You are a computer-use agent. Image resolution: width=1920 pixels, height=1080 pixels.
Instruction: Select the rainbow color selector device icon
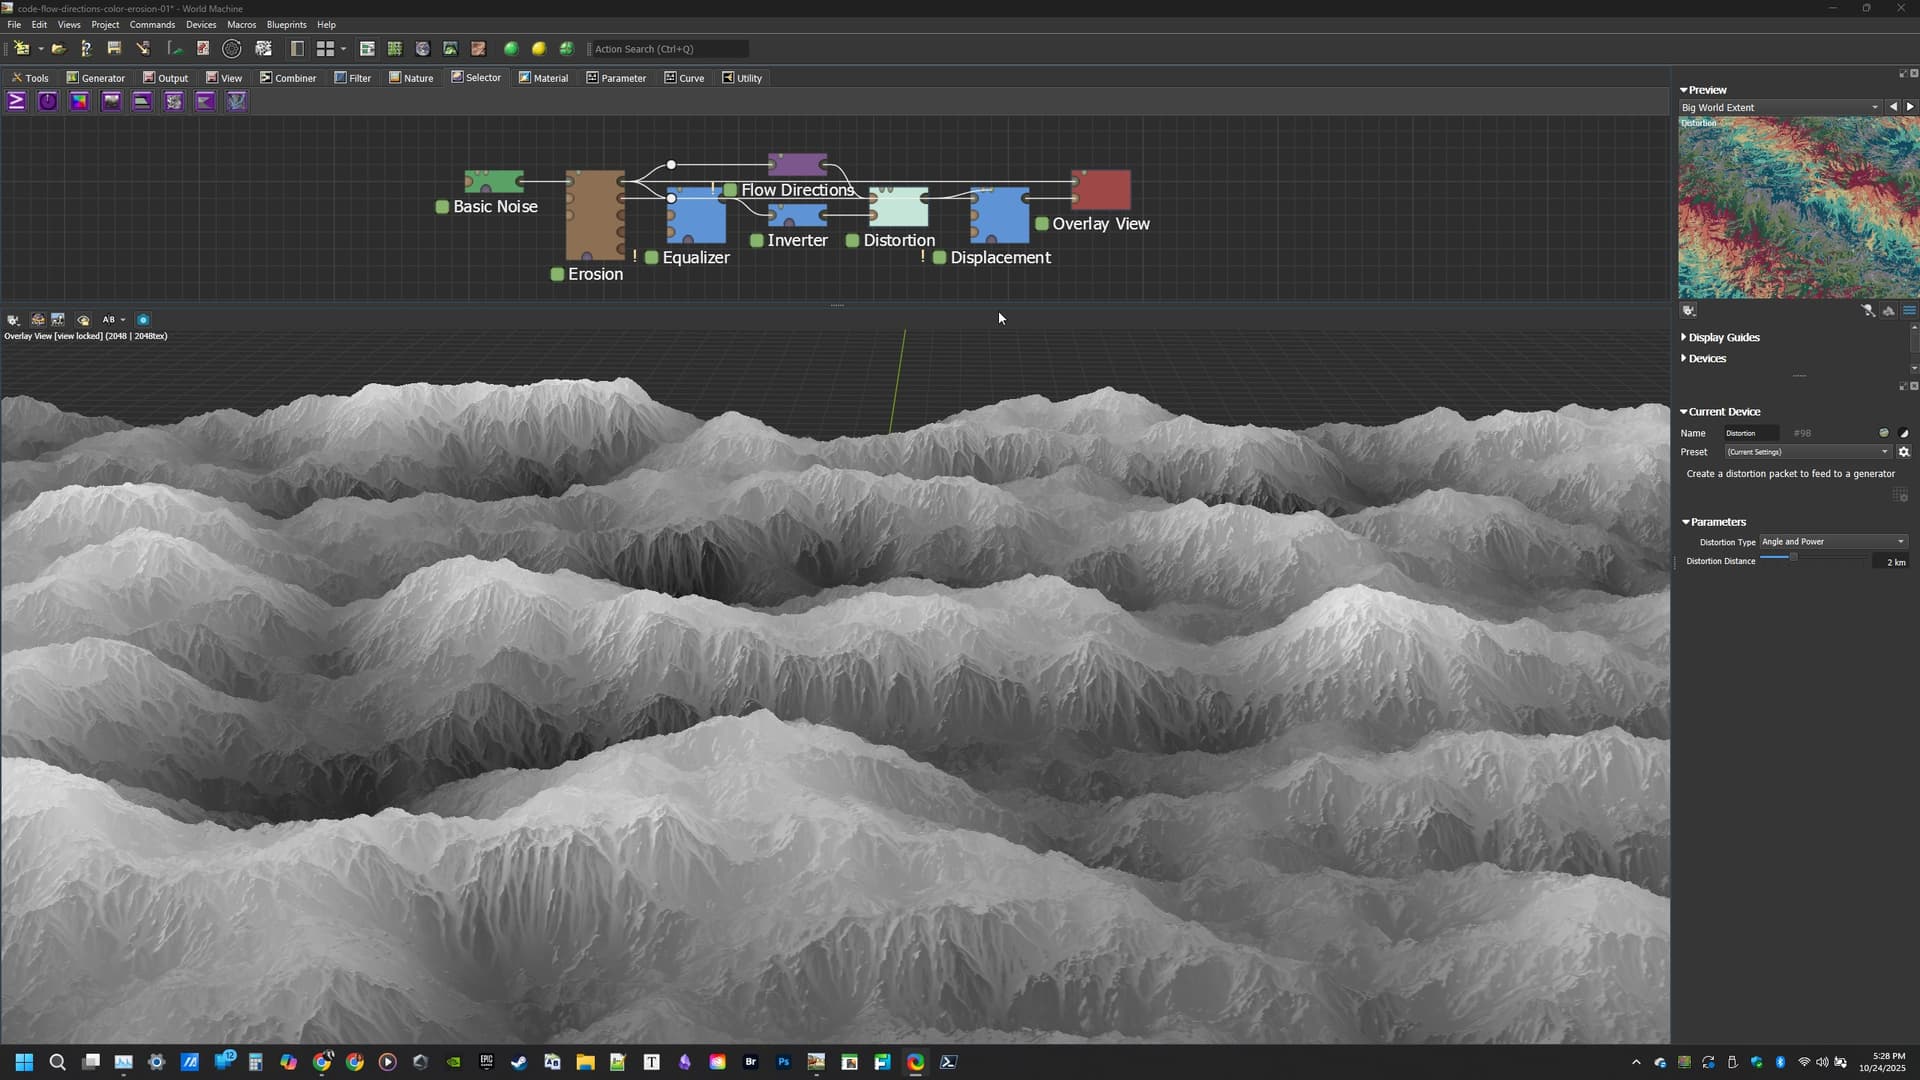tap(79, 101)
